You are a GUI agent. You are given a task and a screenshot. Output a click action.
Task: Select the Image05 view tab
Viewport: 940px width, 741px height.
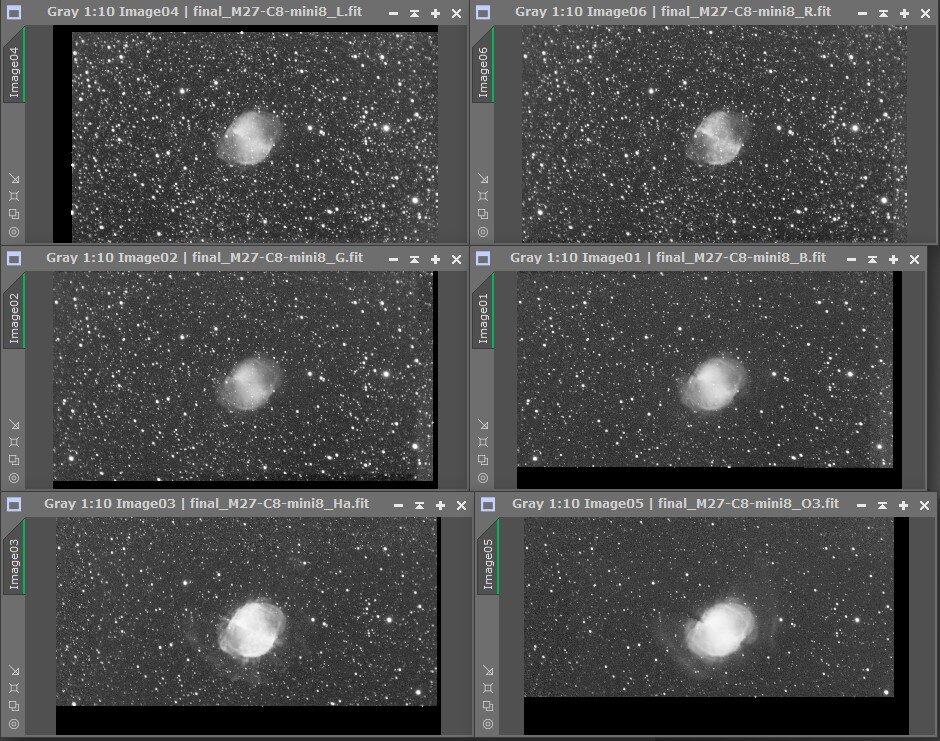488,557
